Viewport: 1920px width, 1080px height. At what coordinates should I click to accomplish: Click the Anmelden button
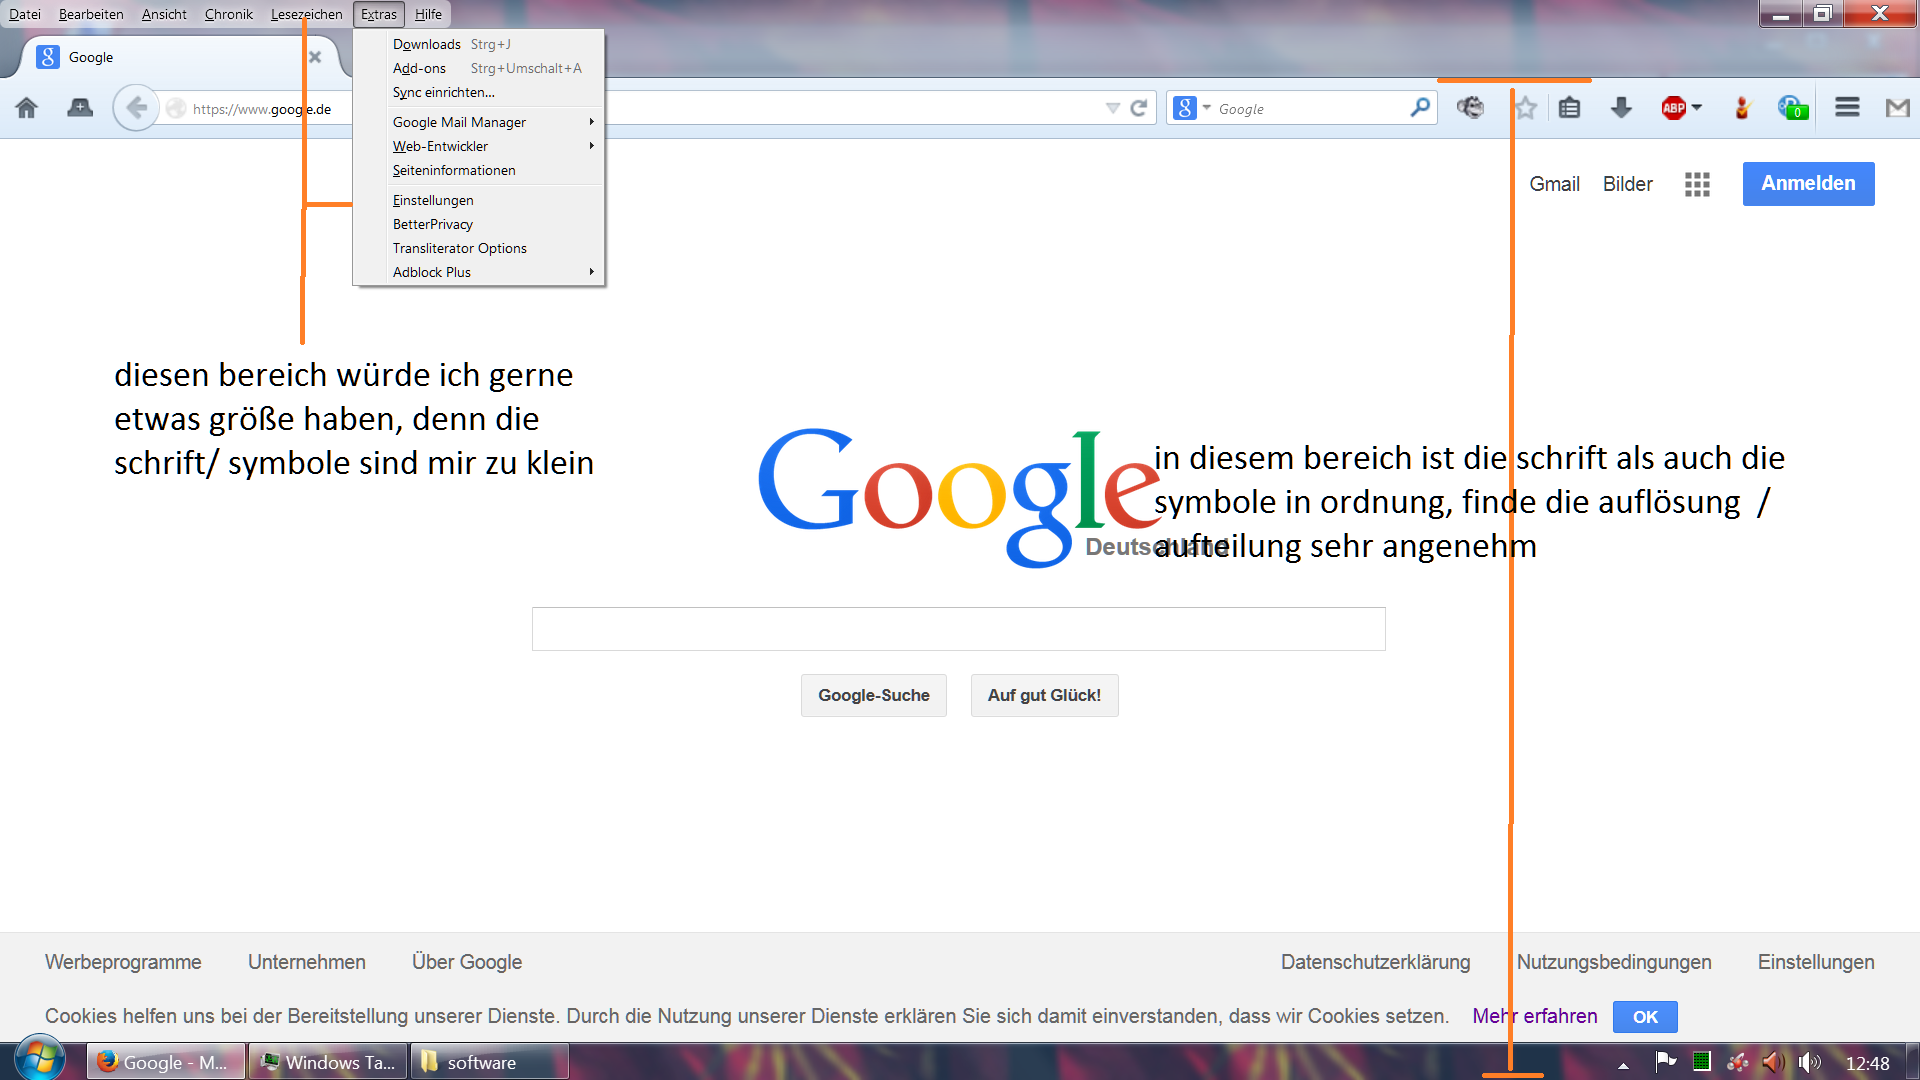pyautogui.click(x=1808, y=184)
